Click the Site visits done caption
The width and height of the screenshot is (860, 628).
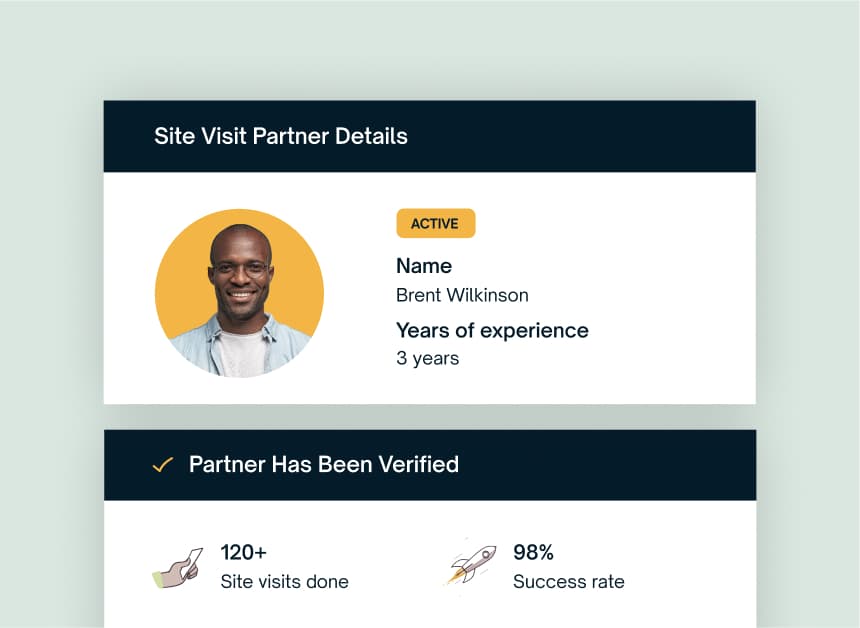coord(284,581)
